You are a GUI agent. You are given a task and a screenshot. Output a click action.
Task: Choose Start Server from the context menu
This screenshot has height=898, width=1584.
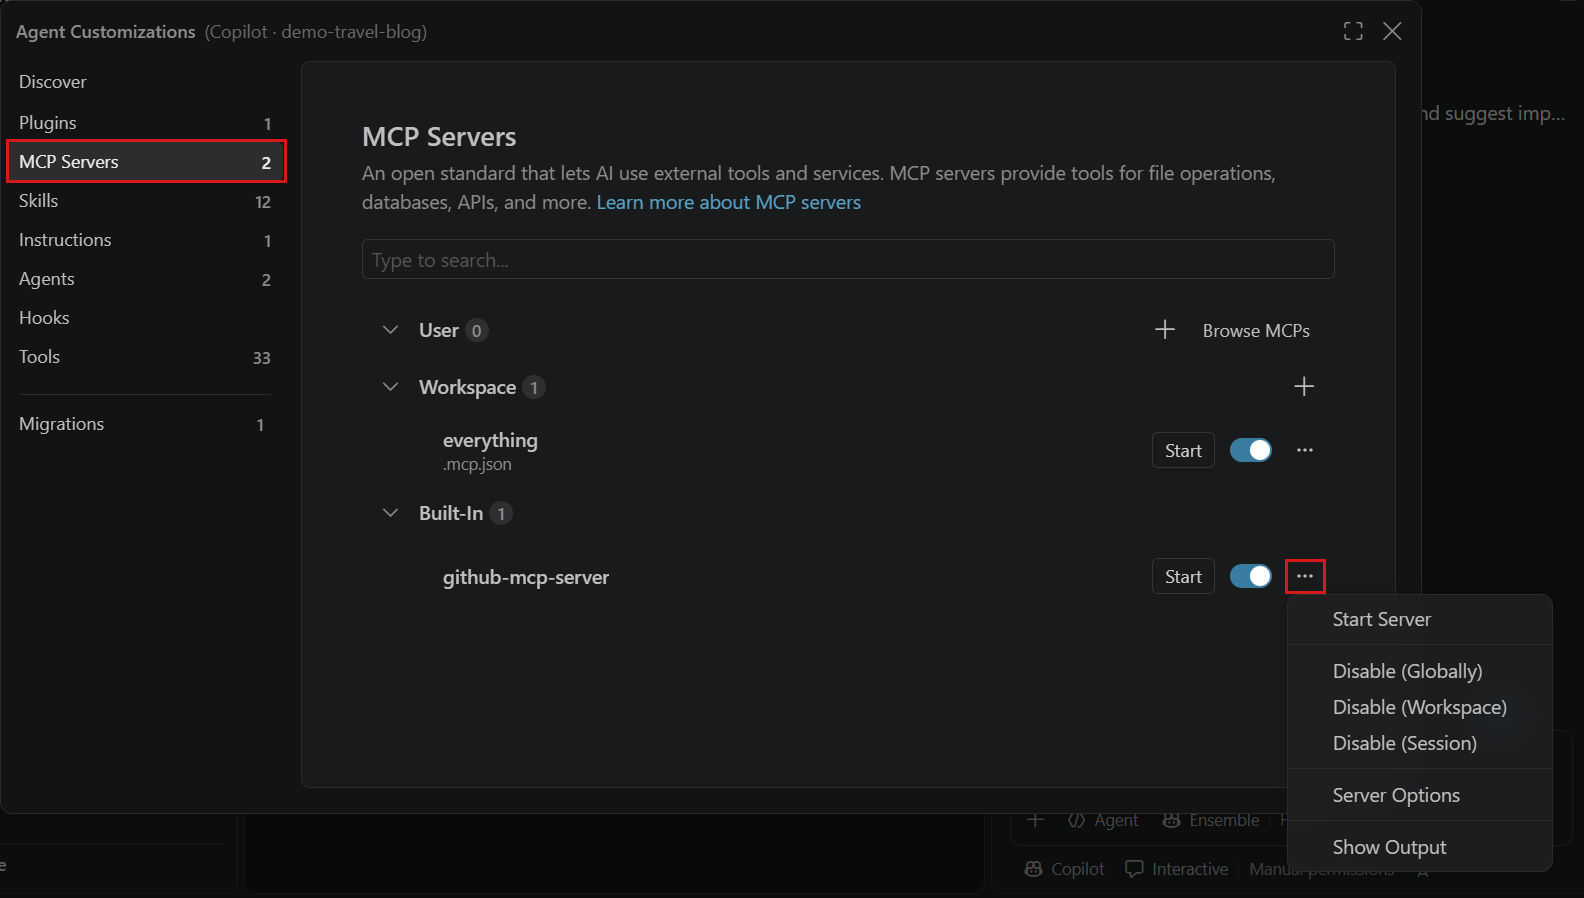(x=1420, y=619)
